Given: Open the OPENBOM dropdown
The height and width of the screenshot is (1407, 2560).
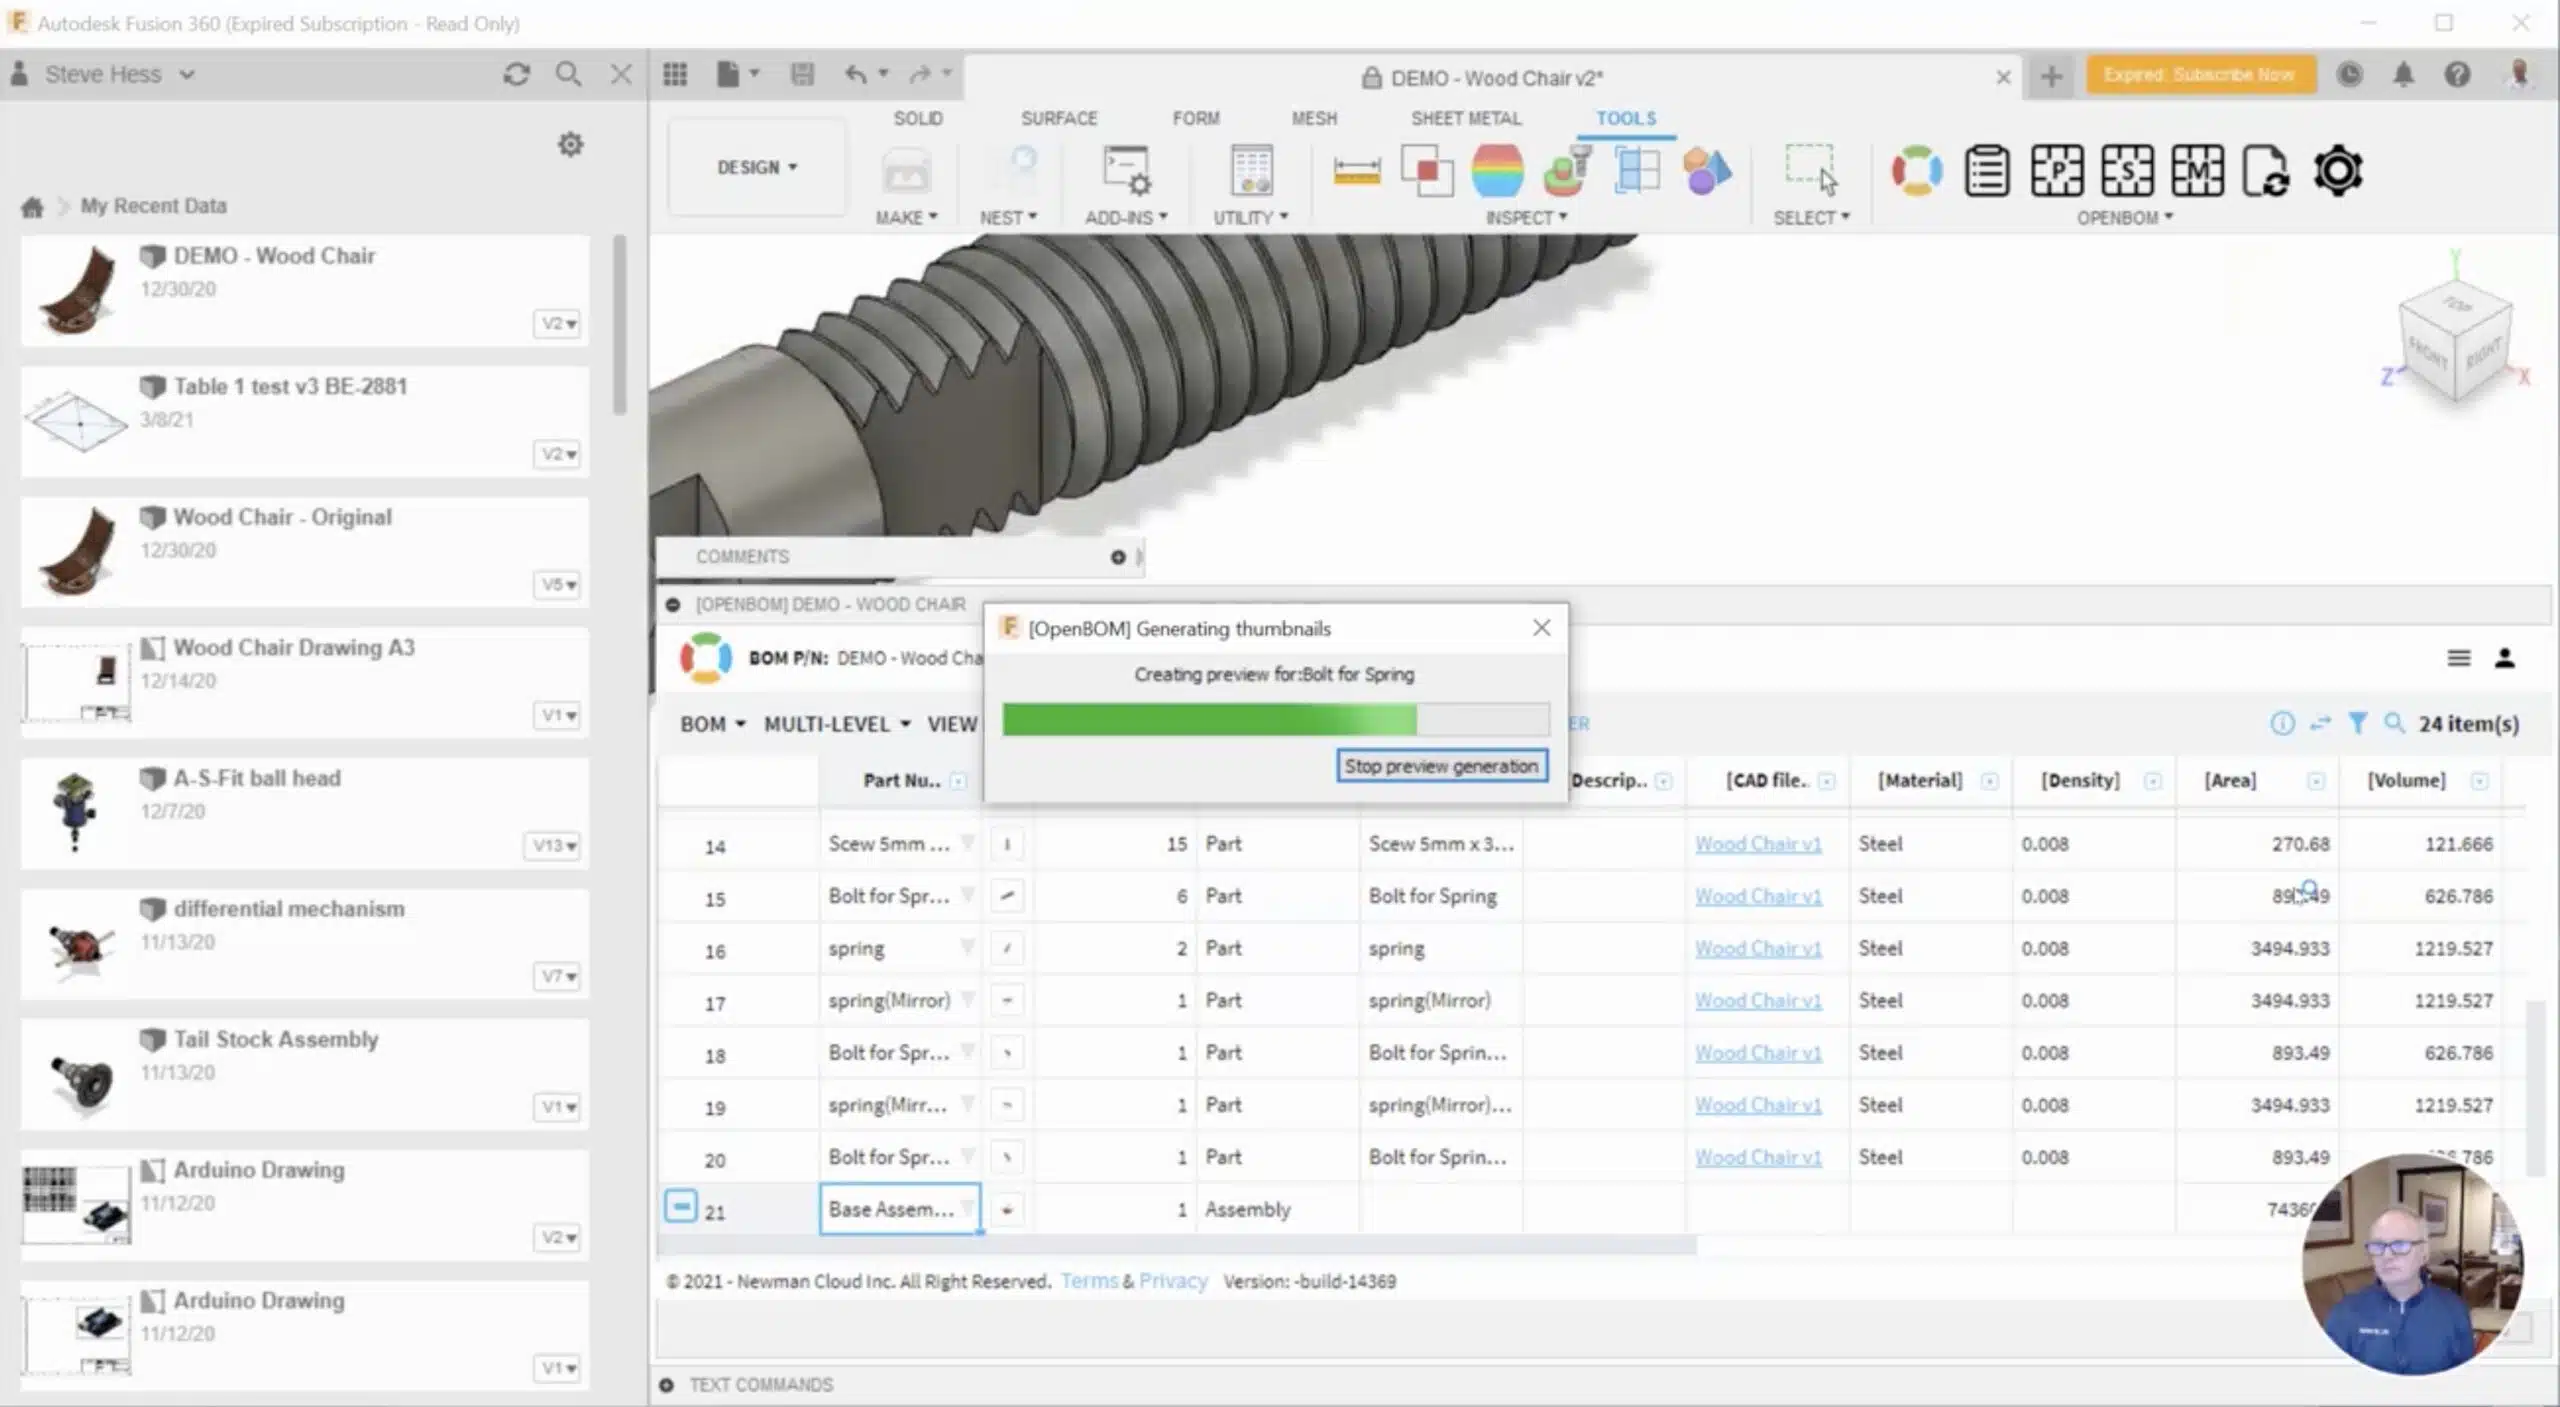Looking at the screenshot, I should (x=2125, y=217).
